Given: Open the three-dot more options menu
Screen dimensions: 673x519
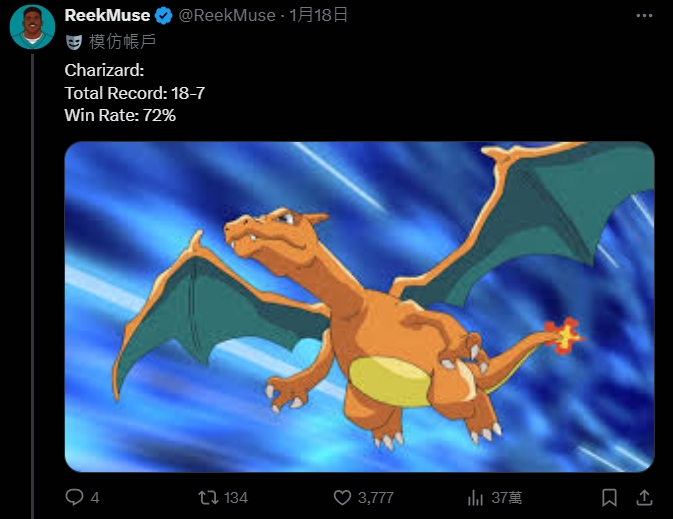Looking at the screenshot, I should coord(644,16).
